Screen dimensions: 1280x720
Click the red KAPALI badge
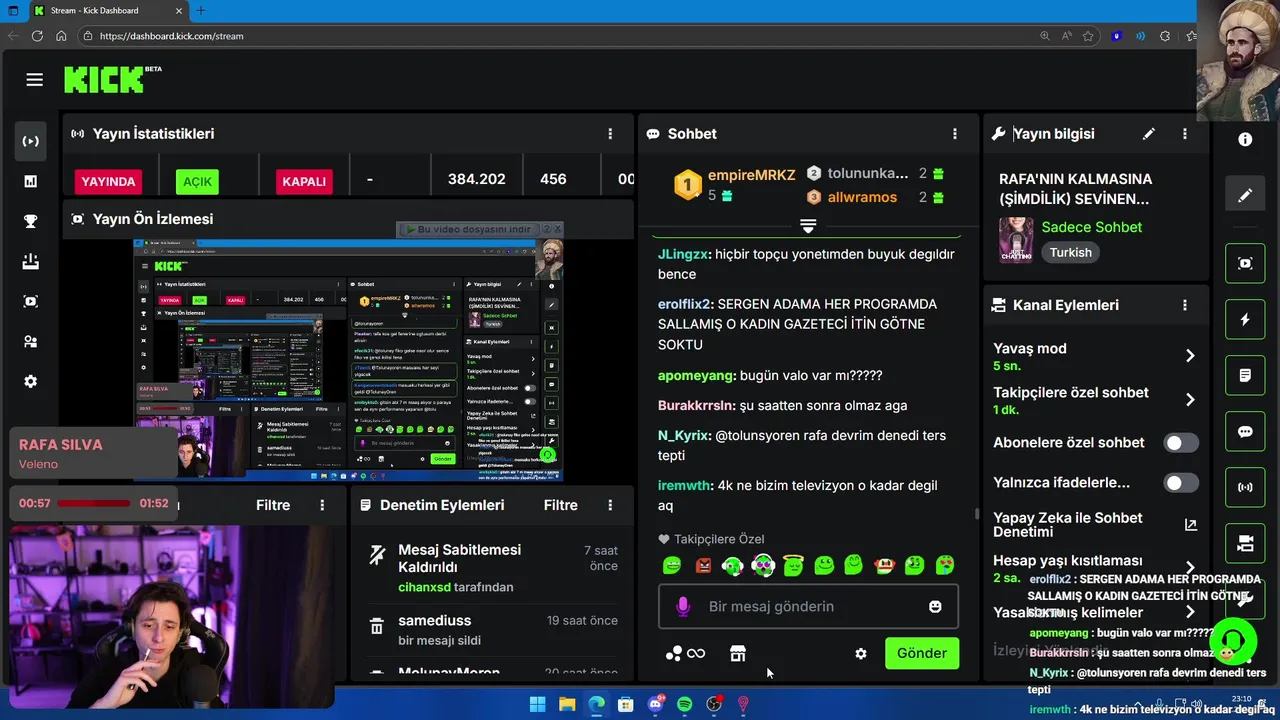[x=304, y=181]
